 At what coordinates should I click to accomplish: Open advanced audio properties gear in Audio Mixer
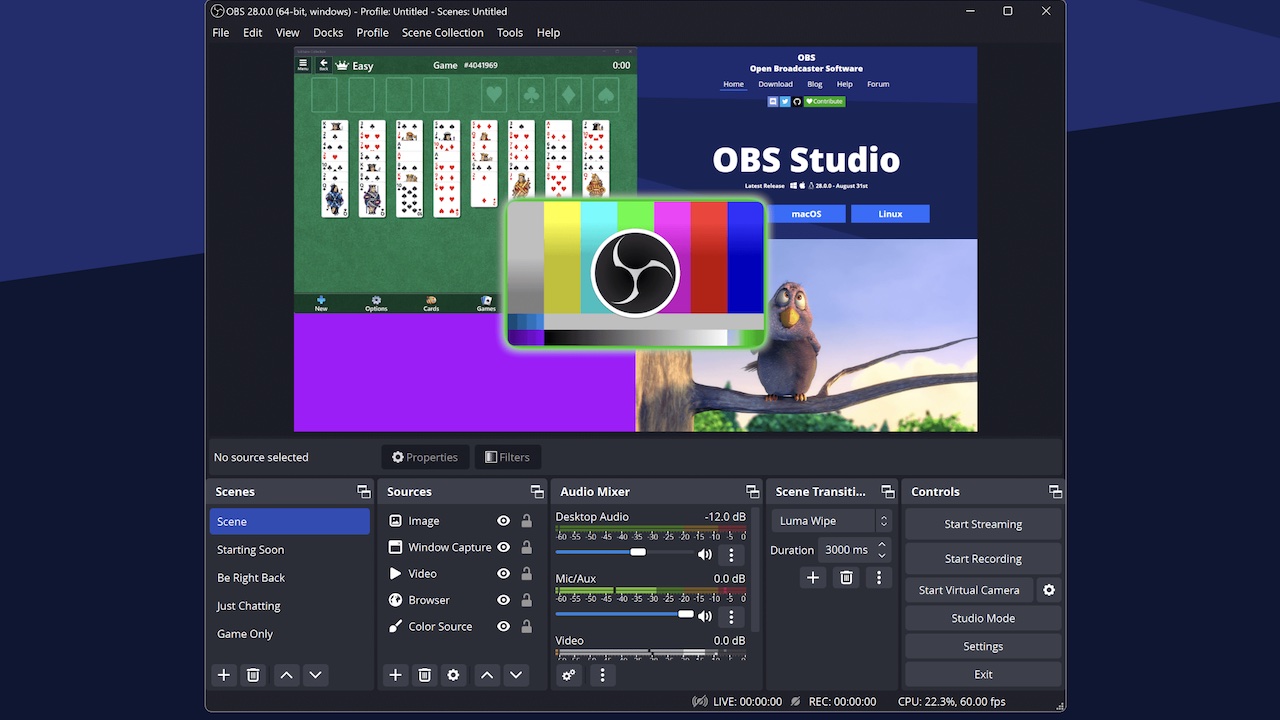click(x=568, y=675)
